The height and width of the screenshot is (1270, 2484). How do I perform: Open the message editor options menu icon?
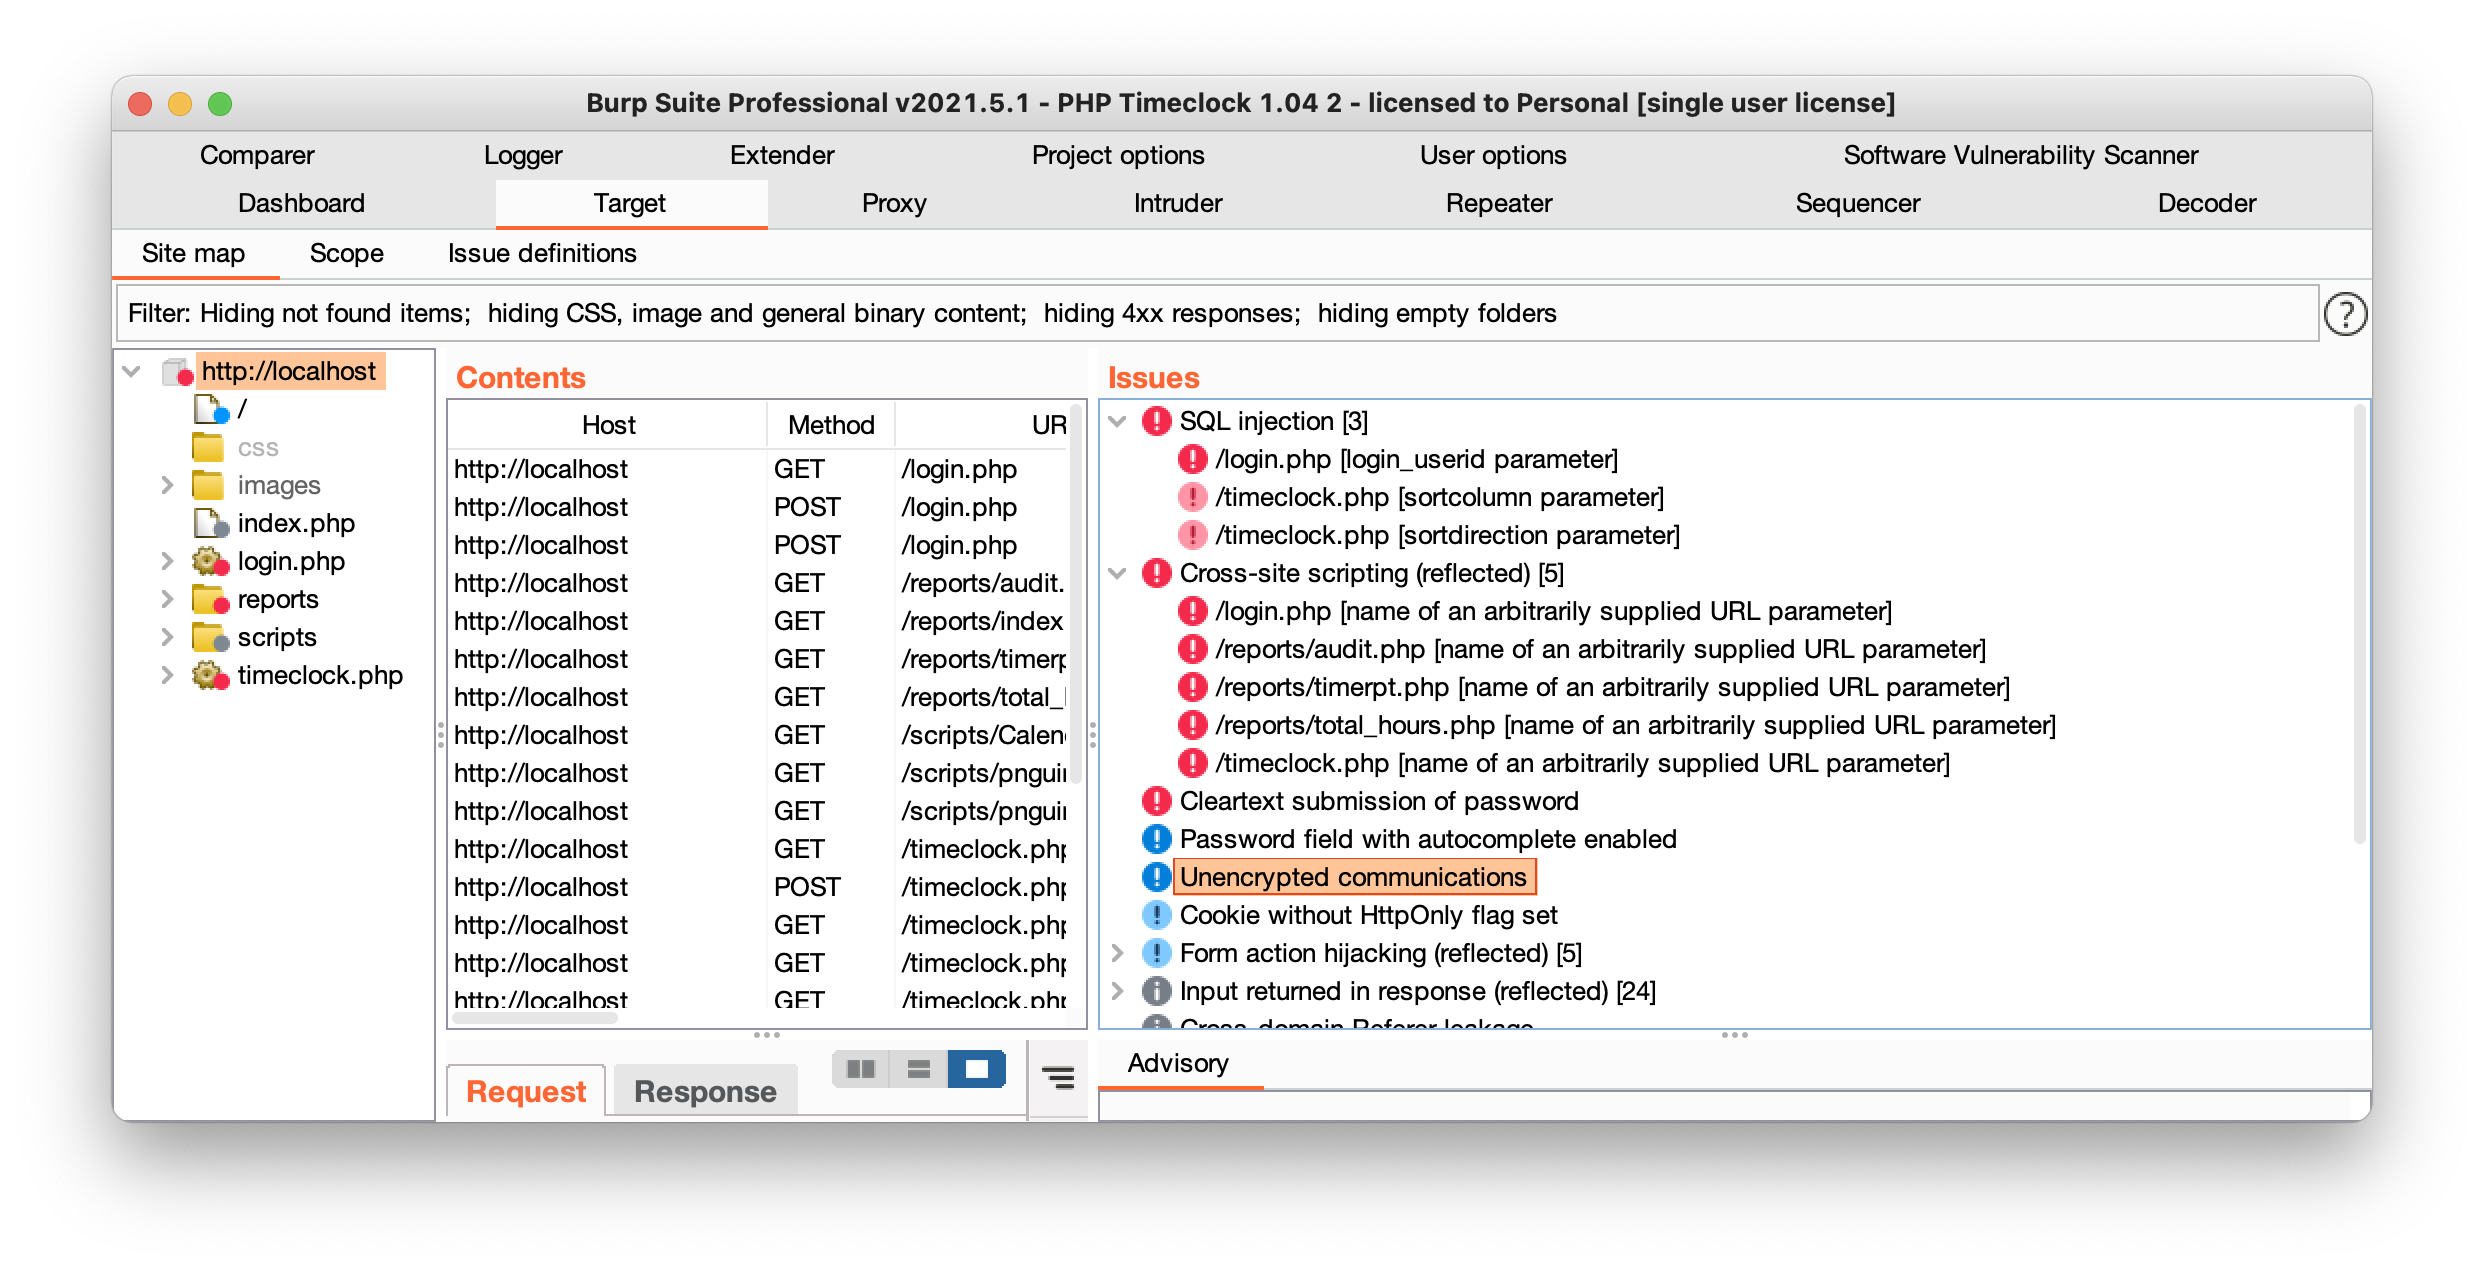1058,1077
